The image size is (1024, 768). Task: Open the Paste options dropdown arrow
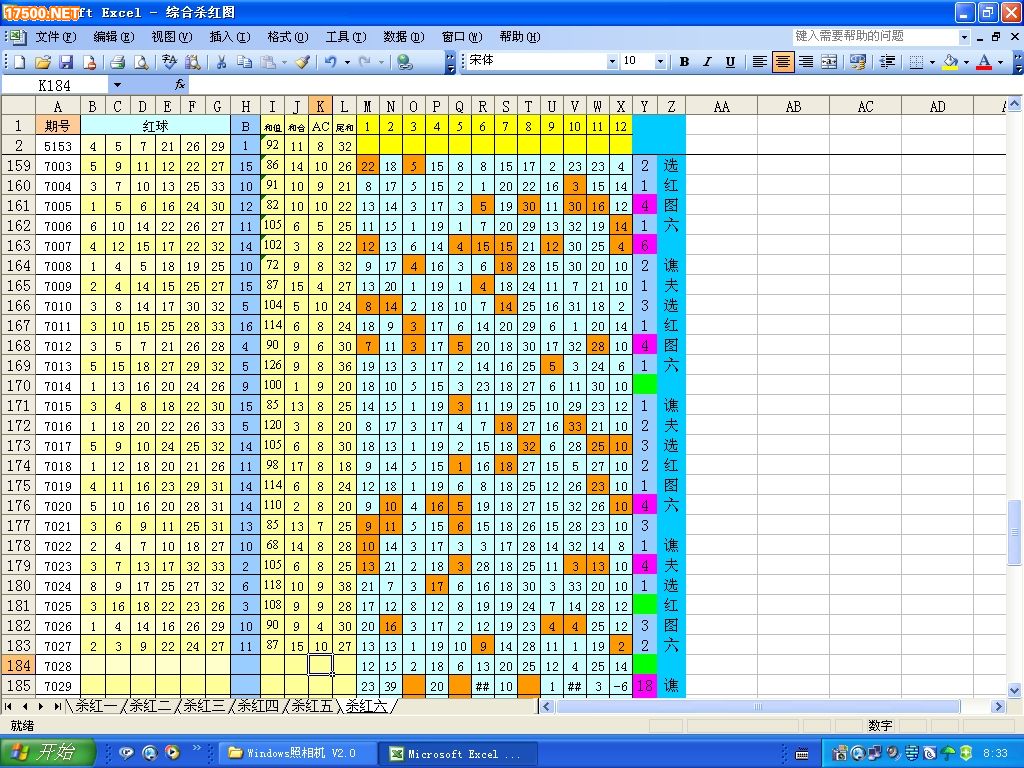coord(285,62)
